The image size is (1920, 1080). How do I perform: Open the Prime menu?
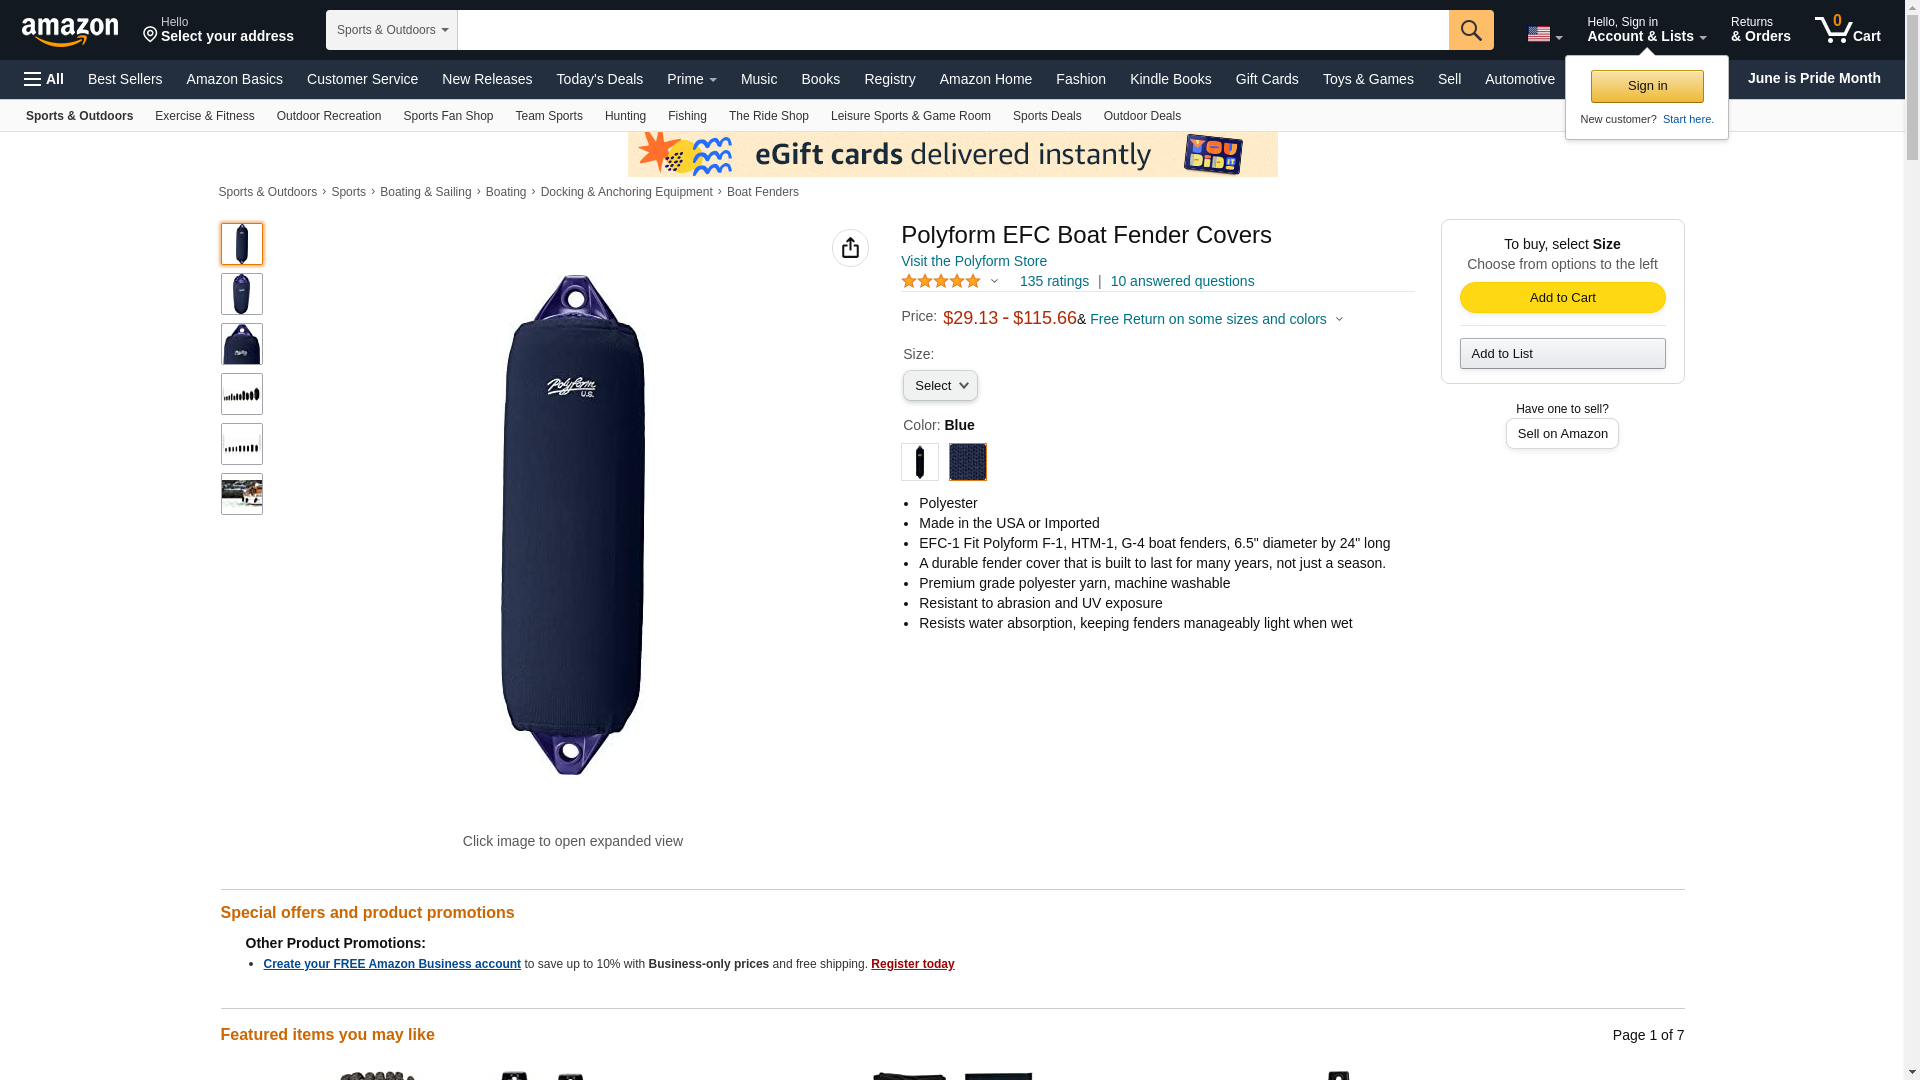[x=691, y=79]
